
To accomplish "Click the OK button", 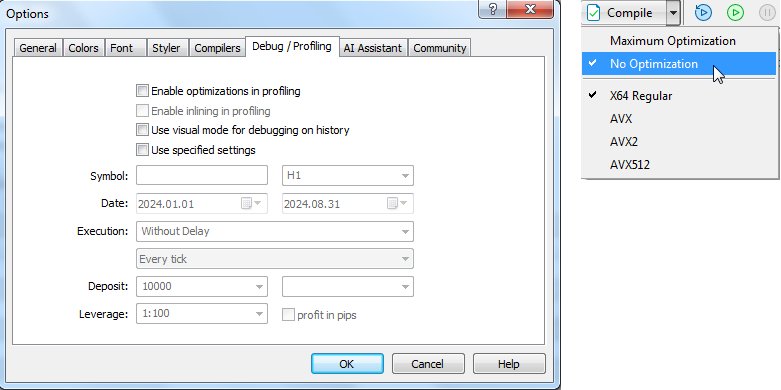I will point(347,364).
